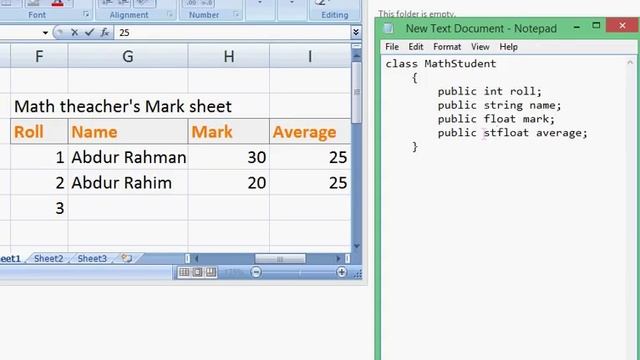Expand the formula bar with double chevron
Image resolution: width=640 pixels, height=360 pixels.
[356, 32]
